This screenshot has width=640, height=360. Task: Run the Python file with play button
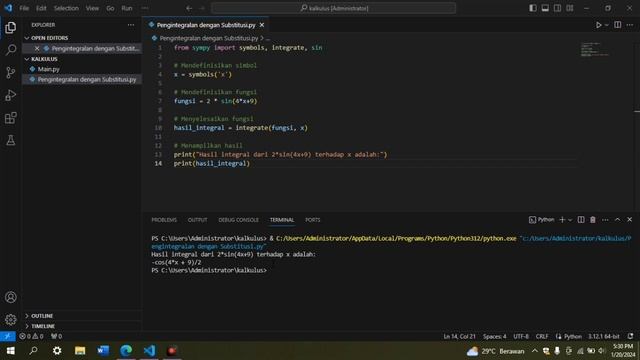[598, 25]
